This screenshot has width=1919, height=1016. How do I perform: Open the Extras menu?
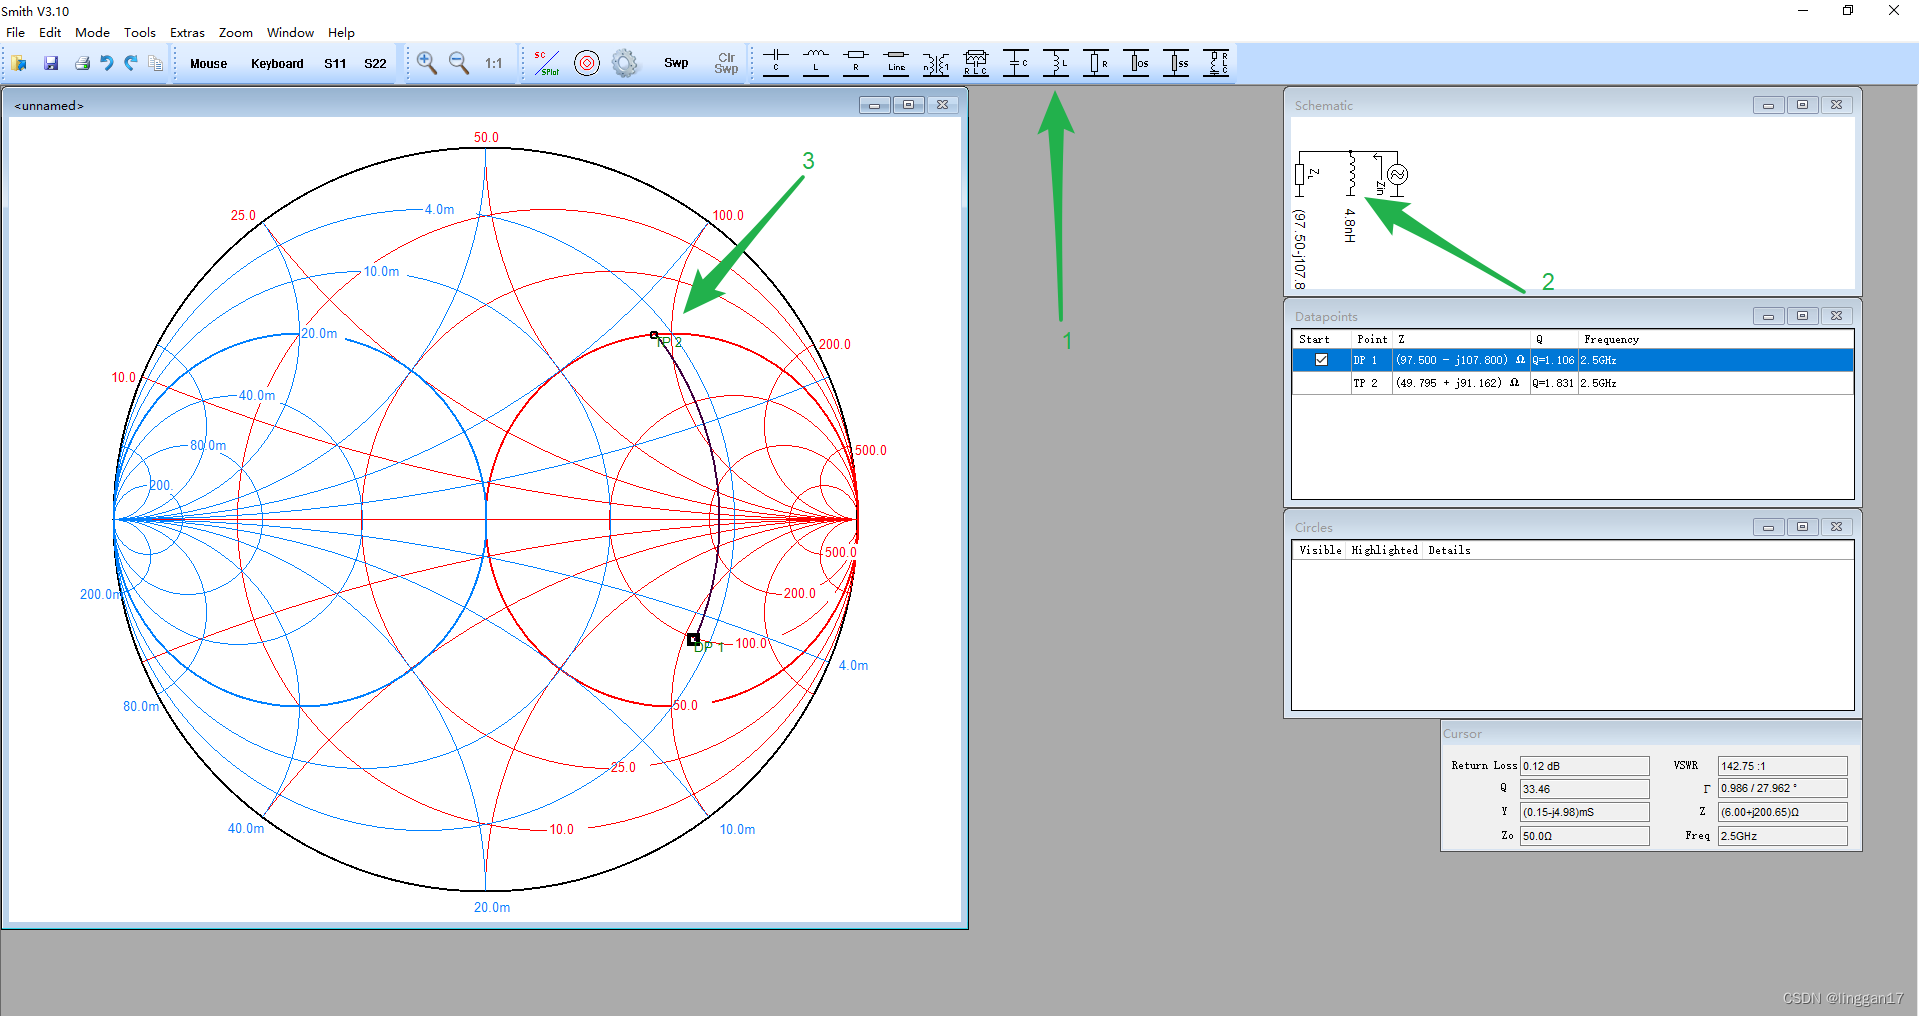pos(187,32)
